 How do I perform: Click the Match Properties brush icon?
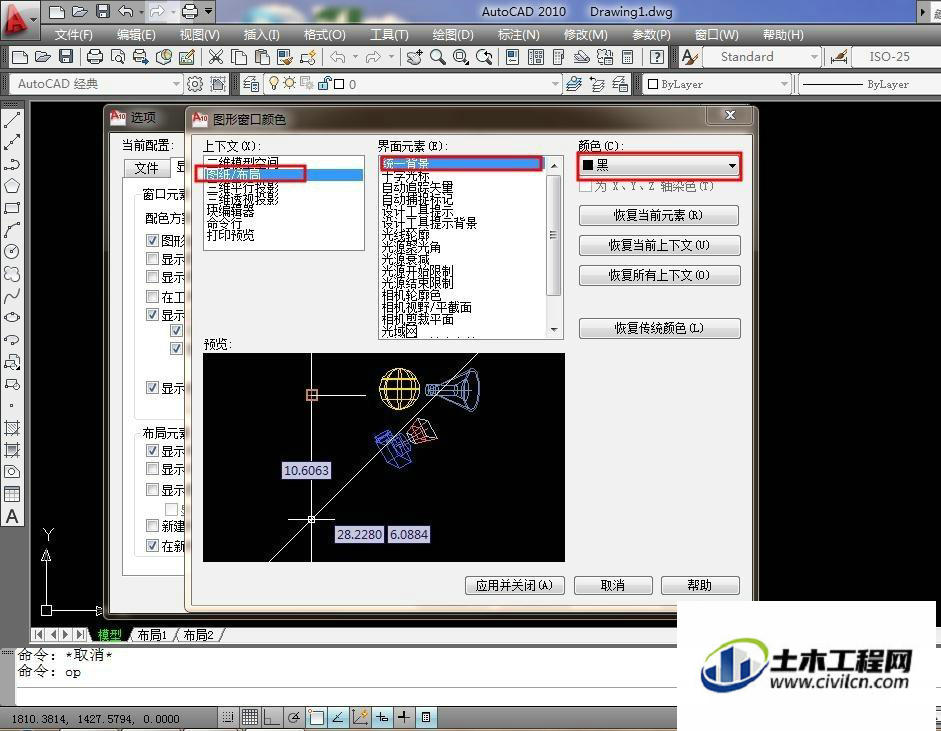tap(284, 57)
